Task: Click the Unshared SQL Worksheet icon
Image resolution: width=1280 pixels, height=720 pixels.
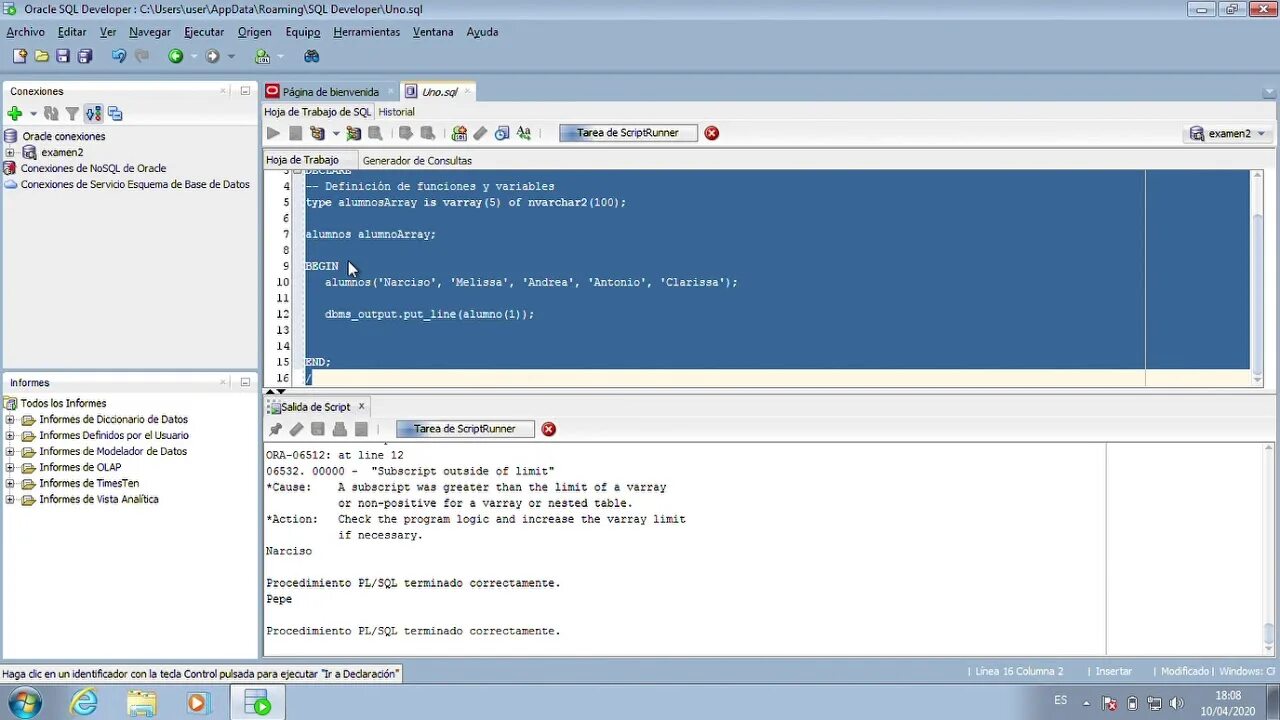Action: pos(459,133)
